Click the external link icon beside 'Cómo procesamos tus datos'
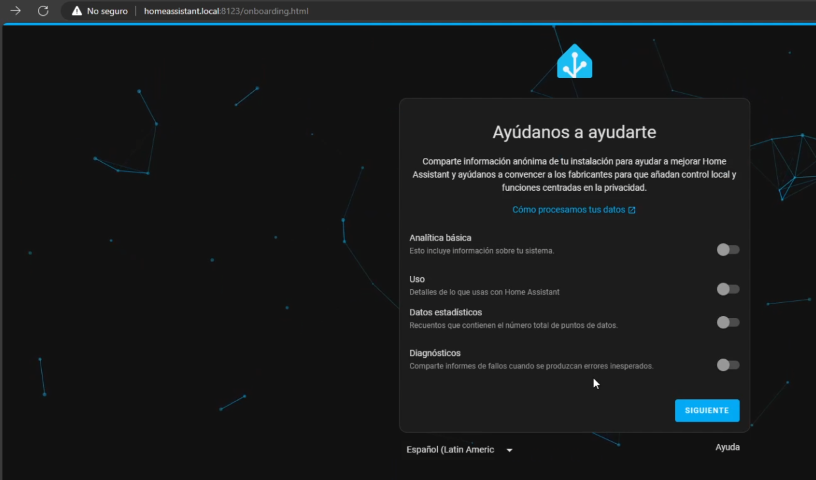The width and height of the screenshot is (816, 480). 632,210
